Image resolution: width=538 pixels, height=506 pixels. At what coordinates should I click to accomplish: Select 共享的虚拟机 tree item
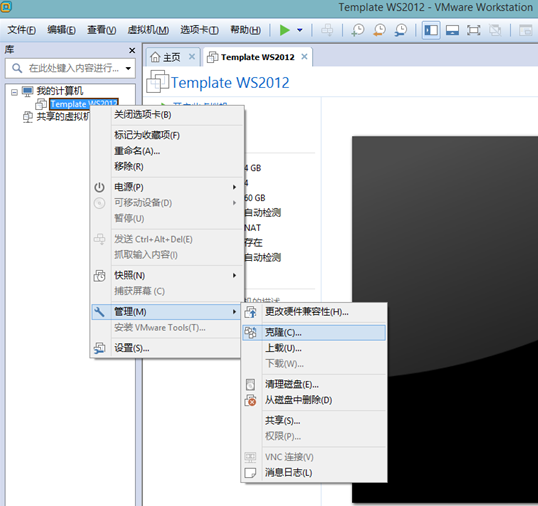[62, 117]
